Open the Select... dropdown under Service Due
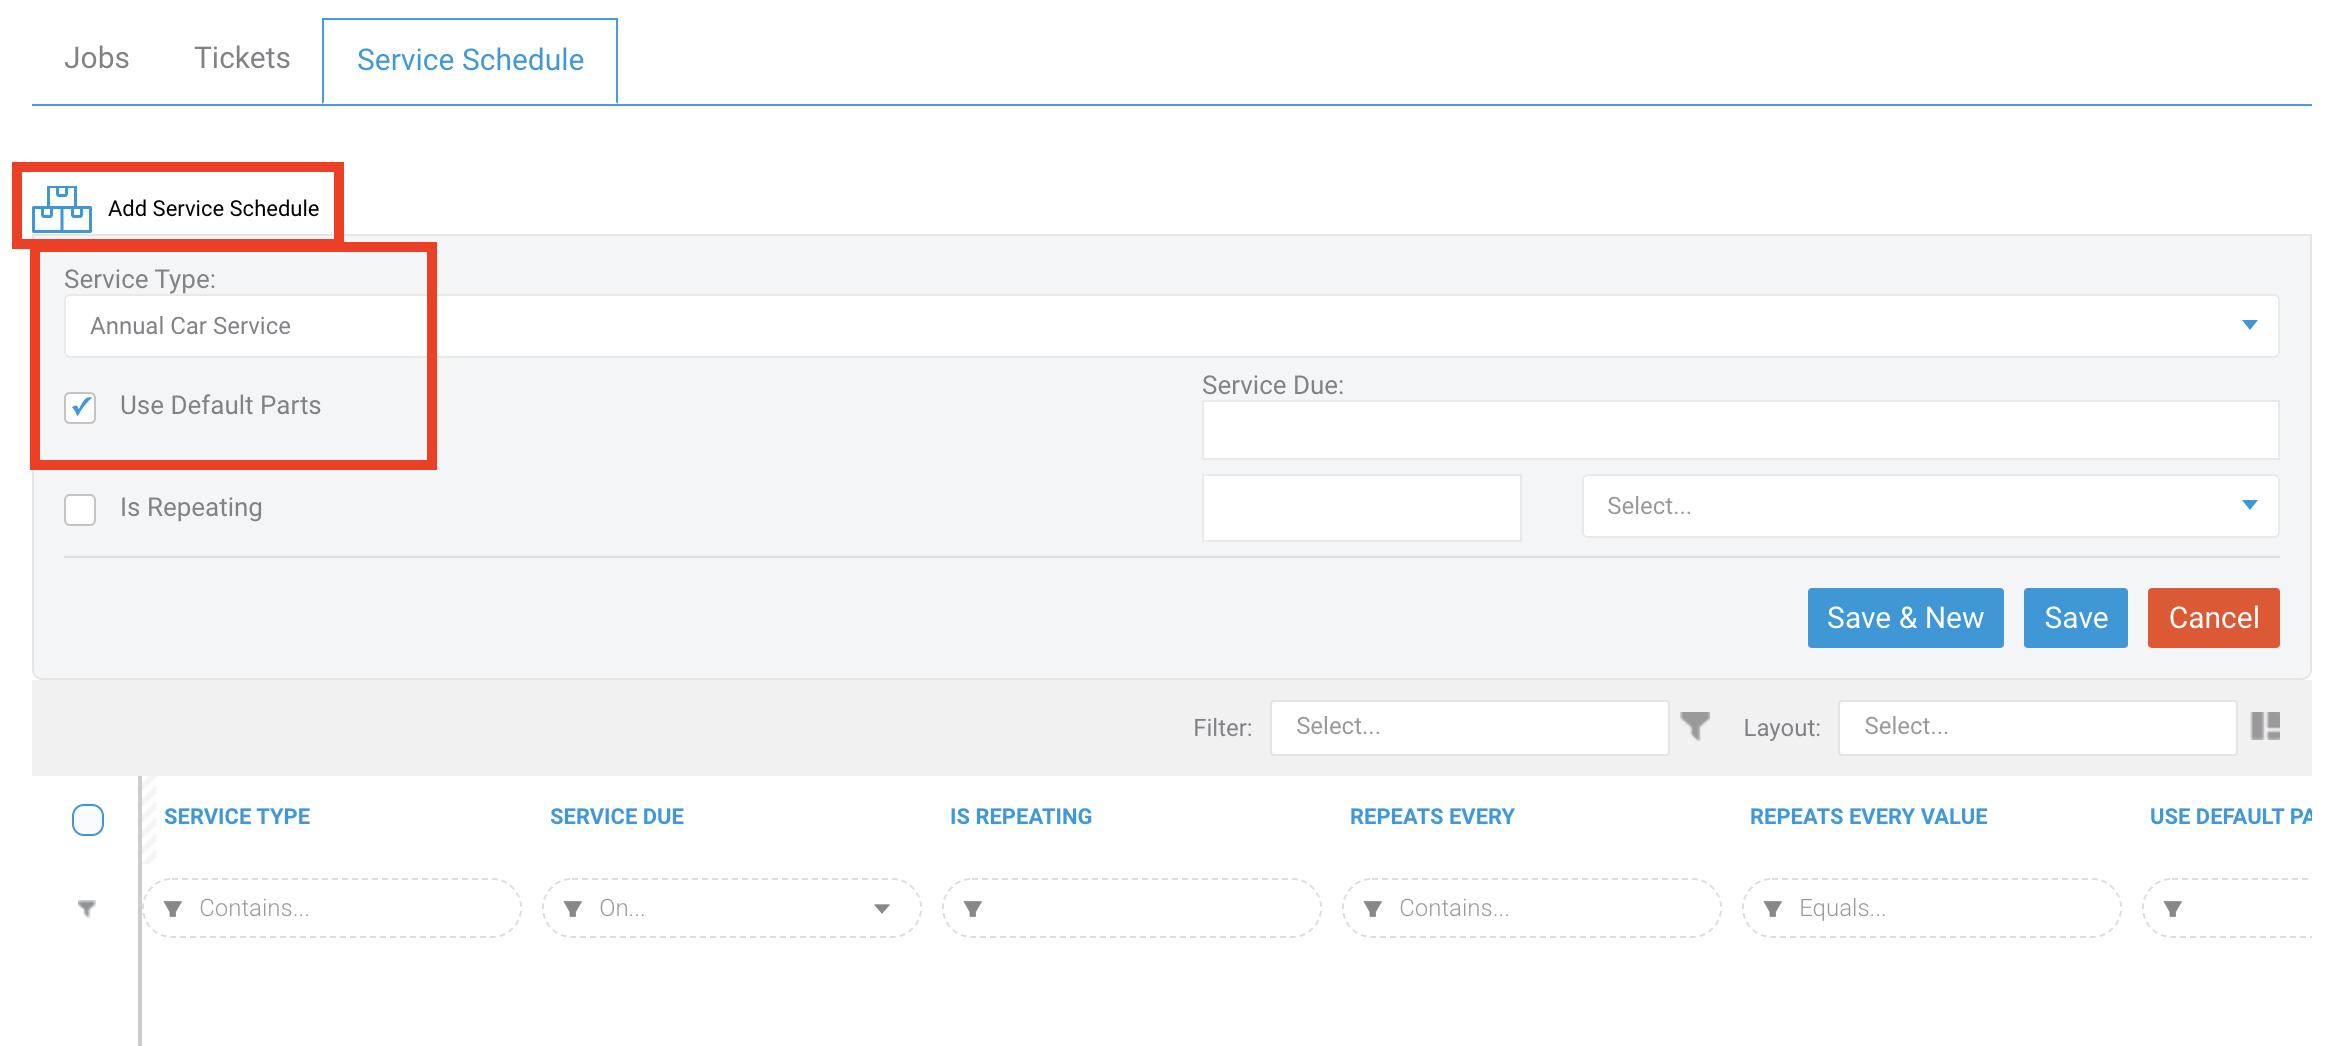Viewport: 2346px width, 1046px height. click(1930, 506)
